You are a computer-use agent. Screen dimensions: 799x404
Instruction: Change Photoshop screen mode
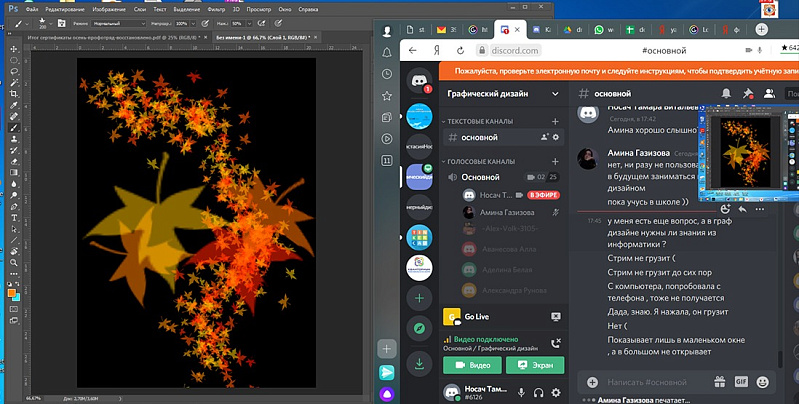[14, 320]
